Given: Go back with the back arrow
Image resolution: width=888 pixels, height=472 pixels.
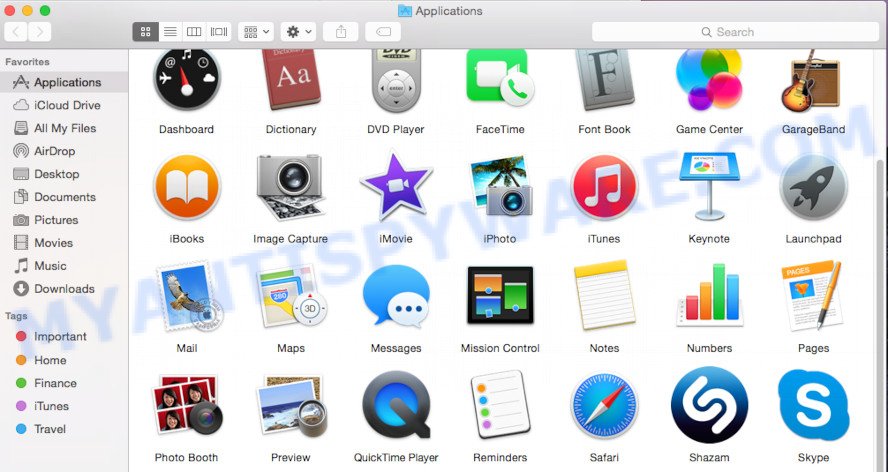Looking at the screenshot, I should 16,32.
